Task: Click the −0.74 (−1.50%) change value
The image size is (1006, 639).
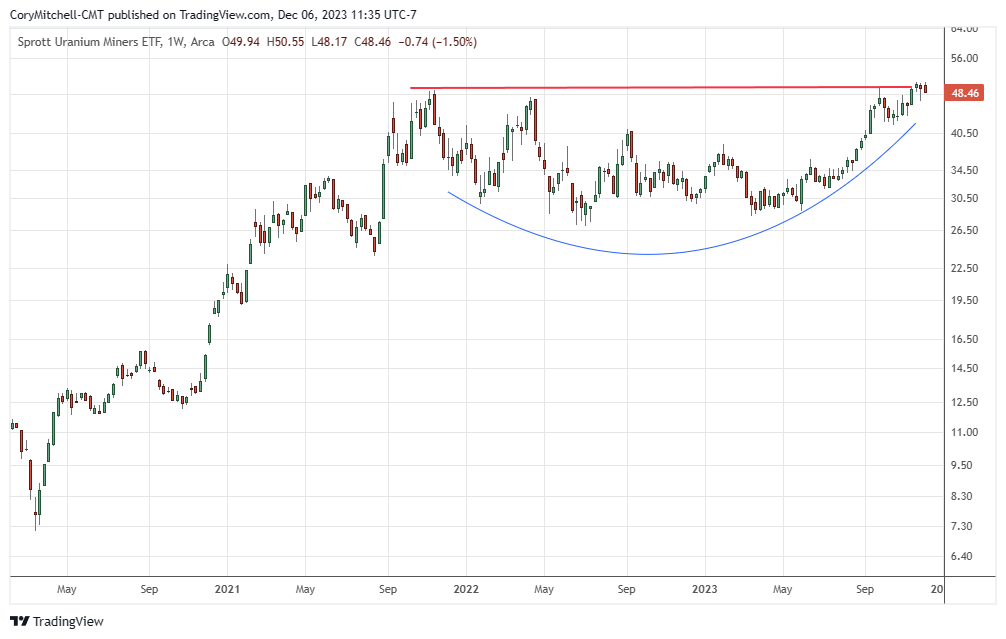Action: click(x=438, y=42)
